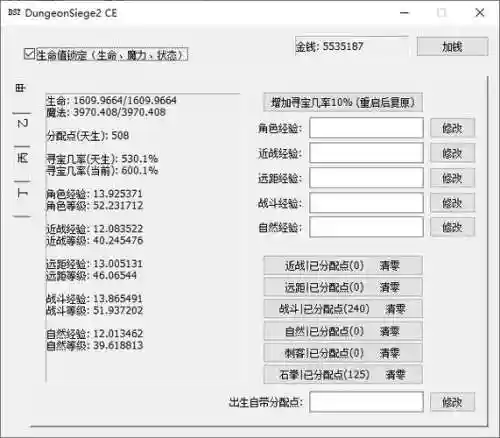Click 战斗等级: 51.937202 text
Screen dimensions: 500x438
point(95,311)
